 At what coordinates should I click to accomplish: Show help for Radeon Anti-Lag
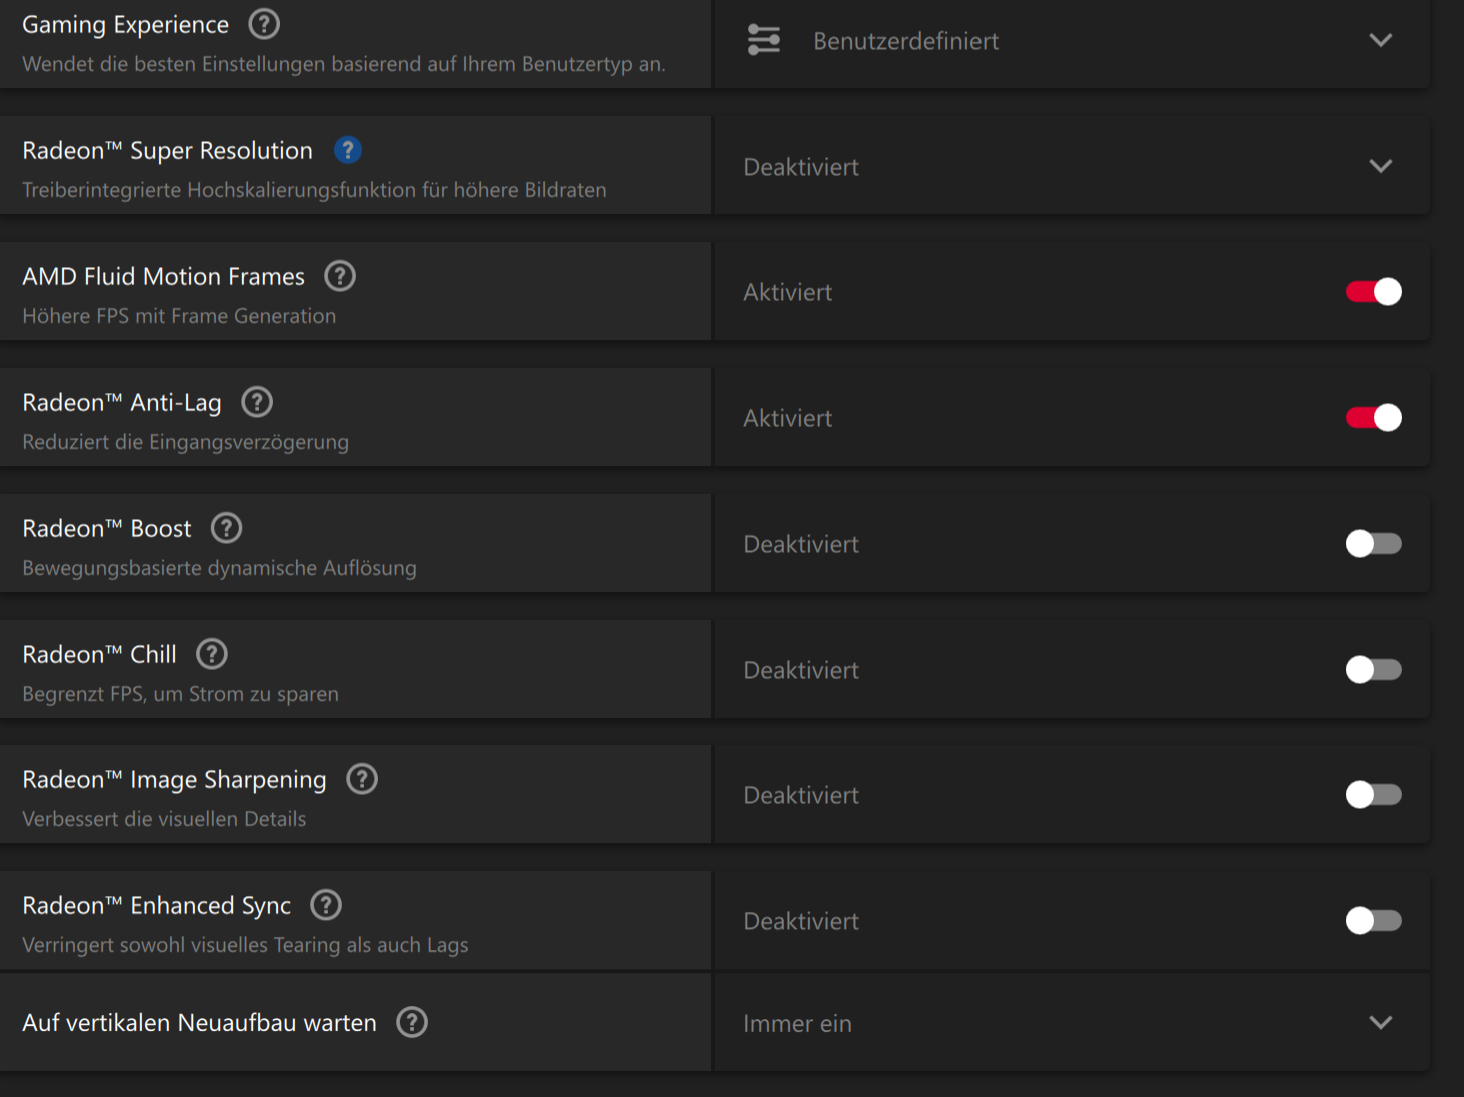257,402
